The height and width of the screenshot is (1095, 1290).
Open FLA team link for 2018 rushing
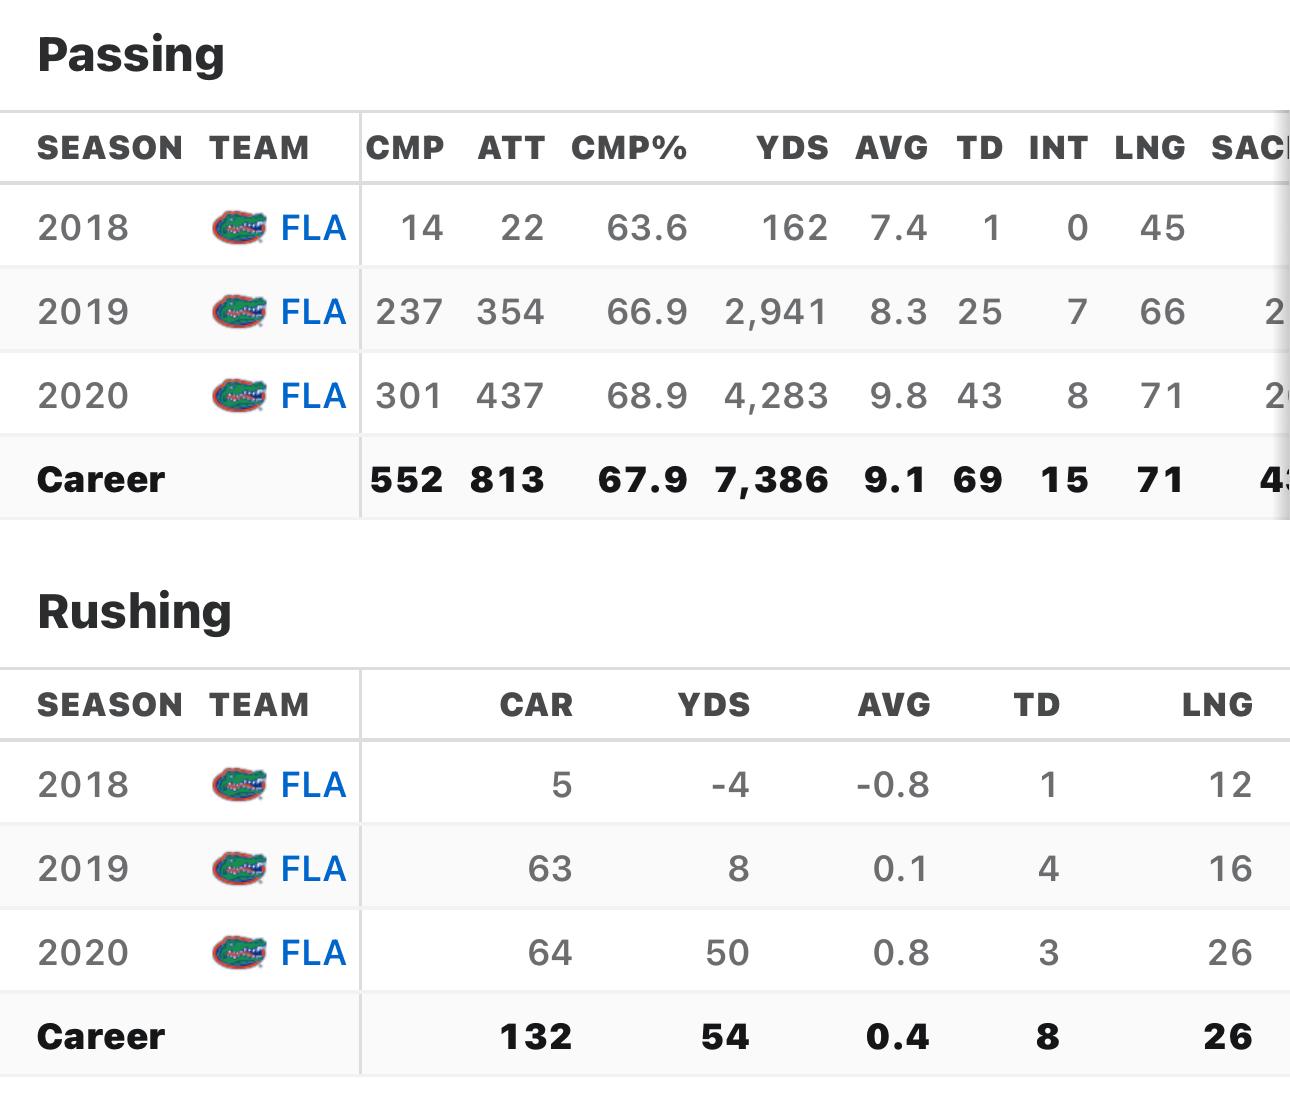[313, 785]
